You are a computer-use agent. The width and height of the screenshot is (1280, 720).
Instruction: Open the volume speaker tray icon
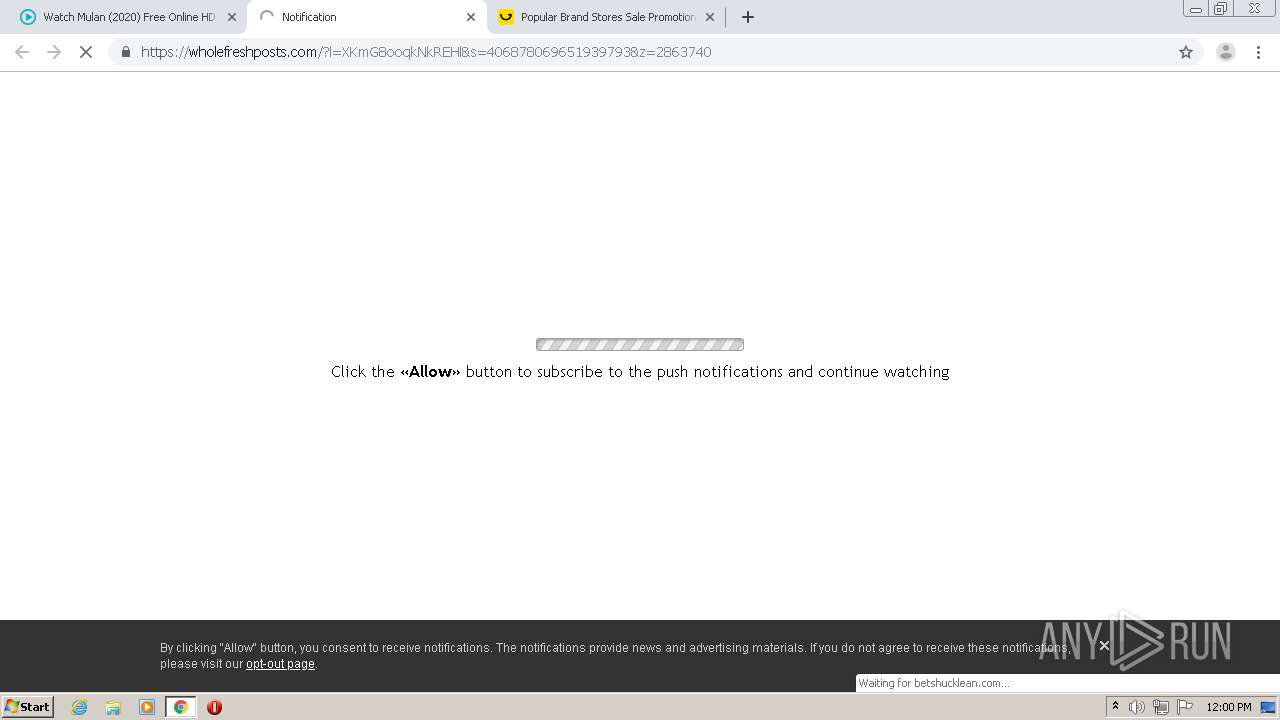coord(1137,707)
